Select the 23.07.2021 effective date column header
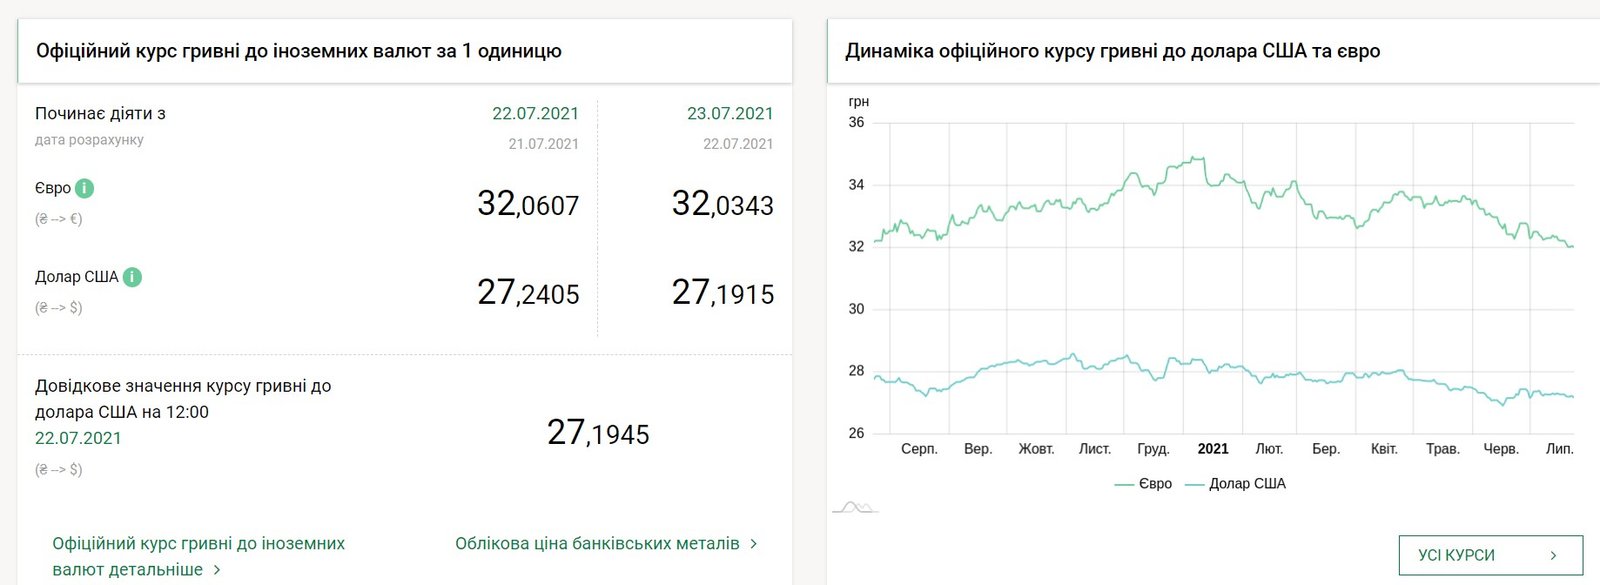 pyautogui.click(x=730, y=114)
